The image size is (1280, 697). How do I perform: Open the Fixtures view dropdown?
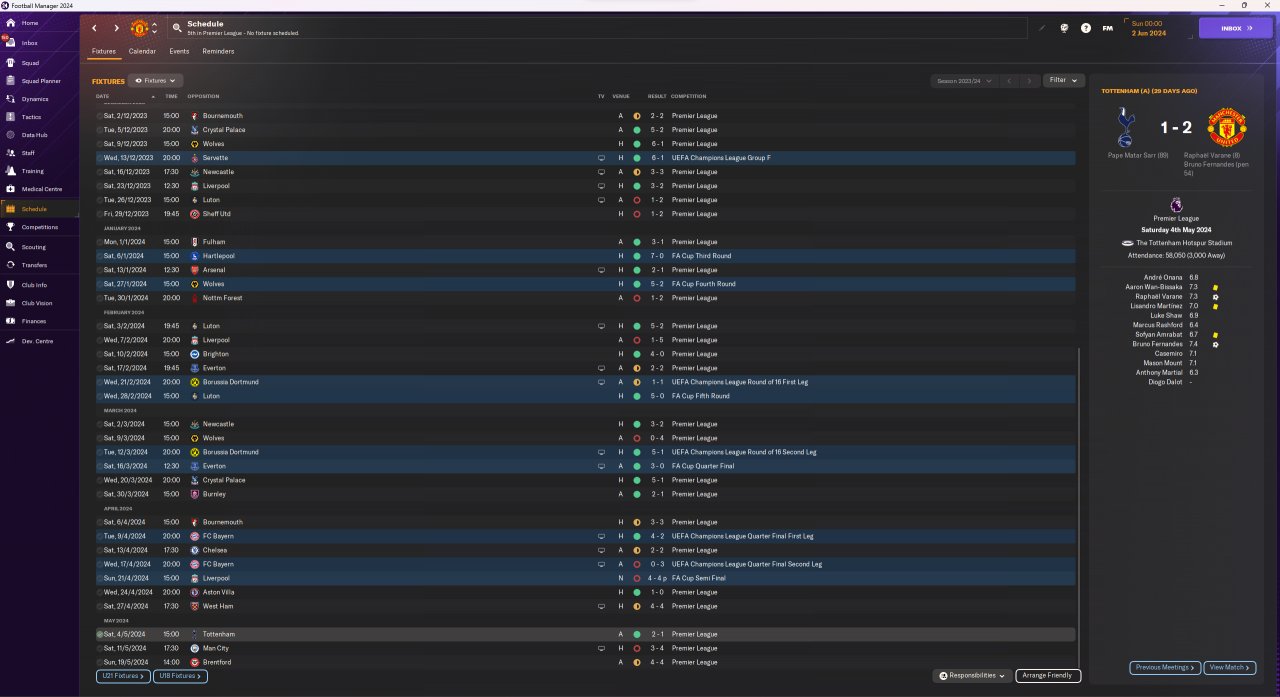tap(155, 80)
